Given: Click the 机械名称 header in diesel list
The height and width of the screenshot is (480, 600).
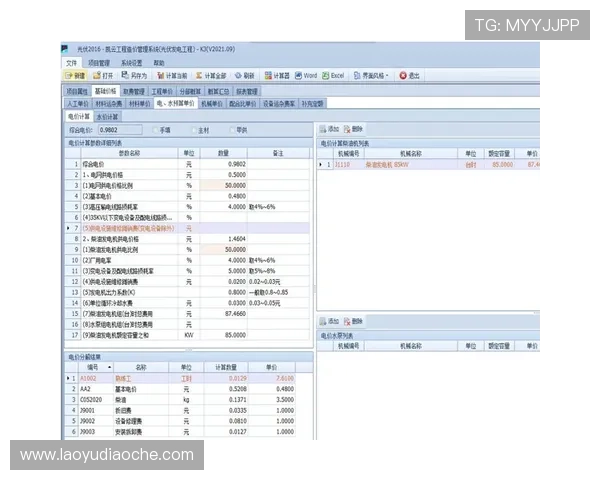Looking at the screenshot, I should tap(411, 154).
